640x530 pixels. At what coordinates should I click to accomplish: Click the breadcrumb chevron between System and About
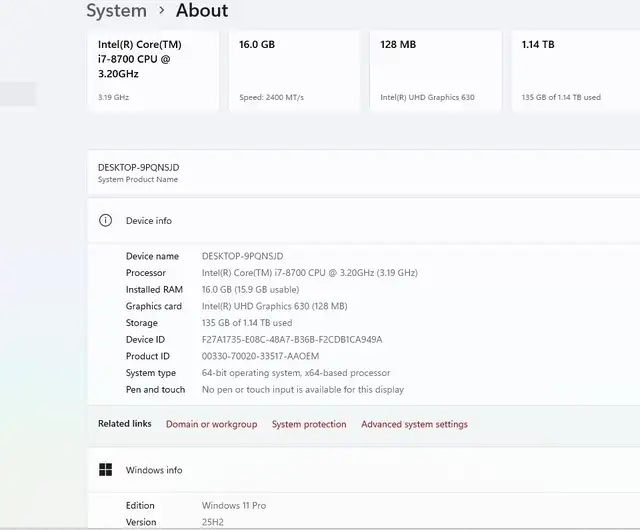[x=162, y=10]
